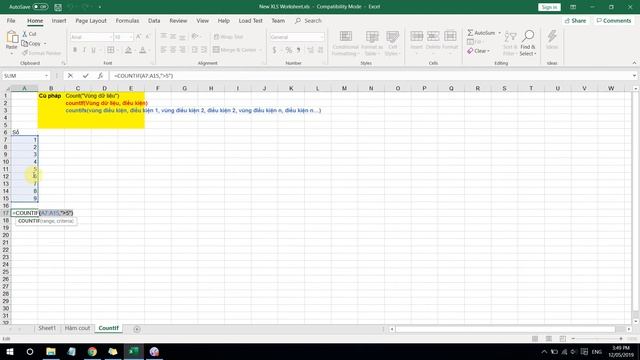The width and height of the screenshot is (640, 360).
Task: Open Cortana search circle on taskbar
Action: [x=30, y=351]
